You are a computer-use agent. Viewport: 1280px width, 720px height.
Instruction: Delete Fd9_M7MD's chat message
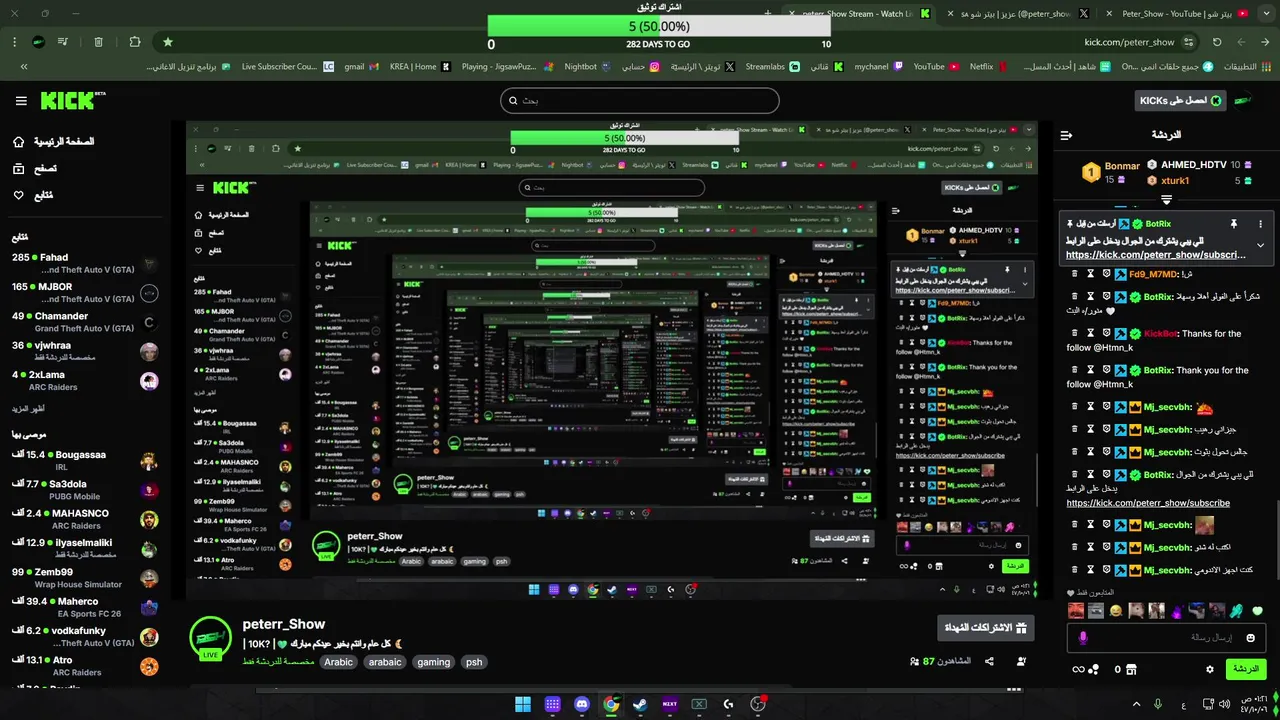pyautogui.click(x=1075, y=274)
